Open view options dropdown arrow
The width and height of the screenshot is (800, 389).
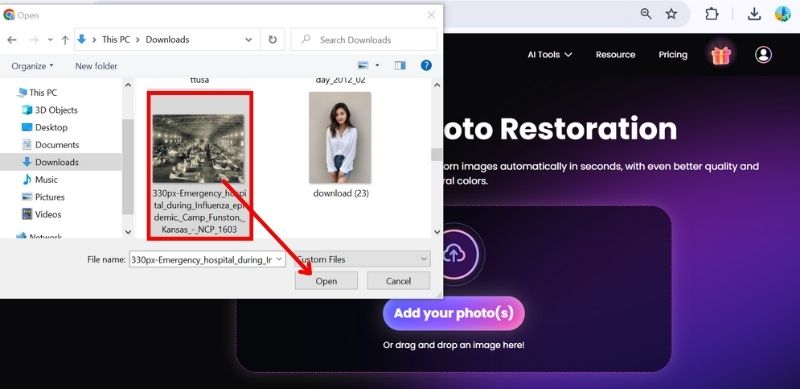(378, 65)
